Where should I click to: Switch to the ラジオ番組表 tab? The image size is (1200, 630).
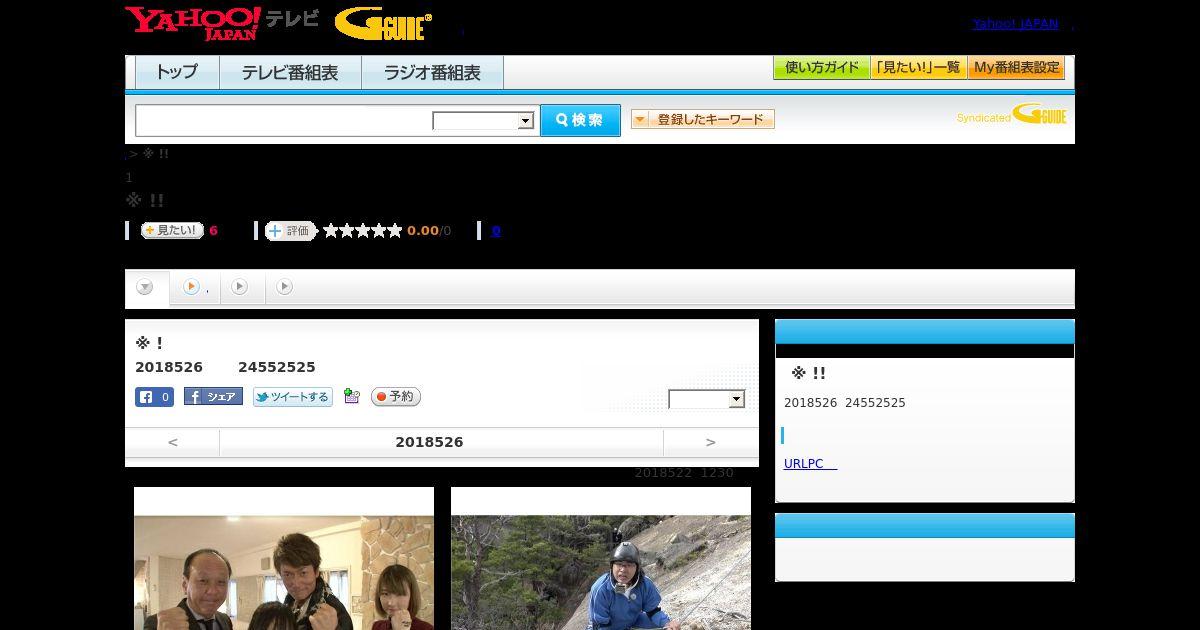point(432,73)
